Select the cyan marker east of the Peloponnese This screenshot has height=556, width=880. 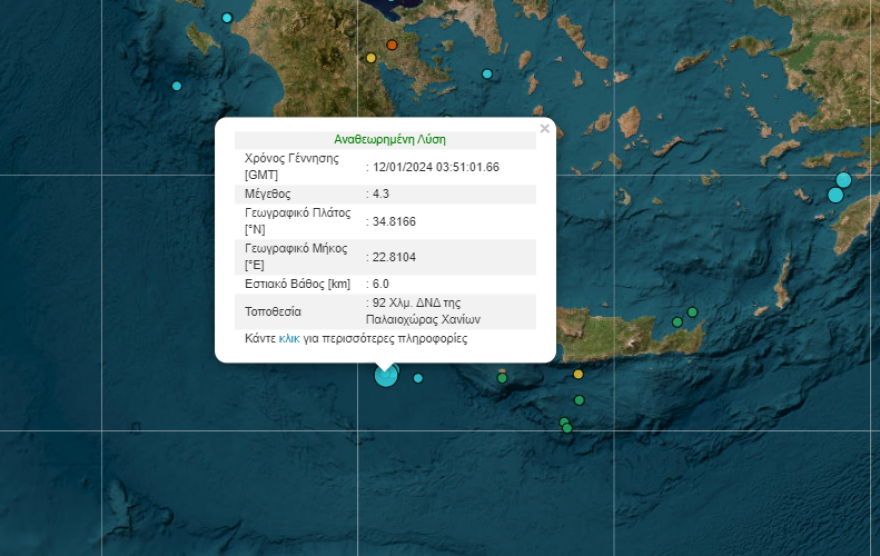click(x=487, y=74)
